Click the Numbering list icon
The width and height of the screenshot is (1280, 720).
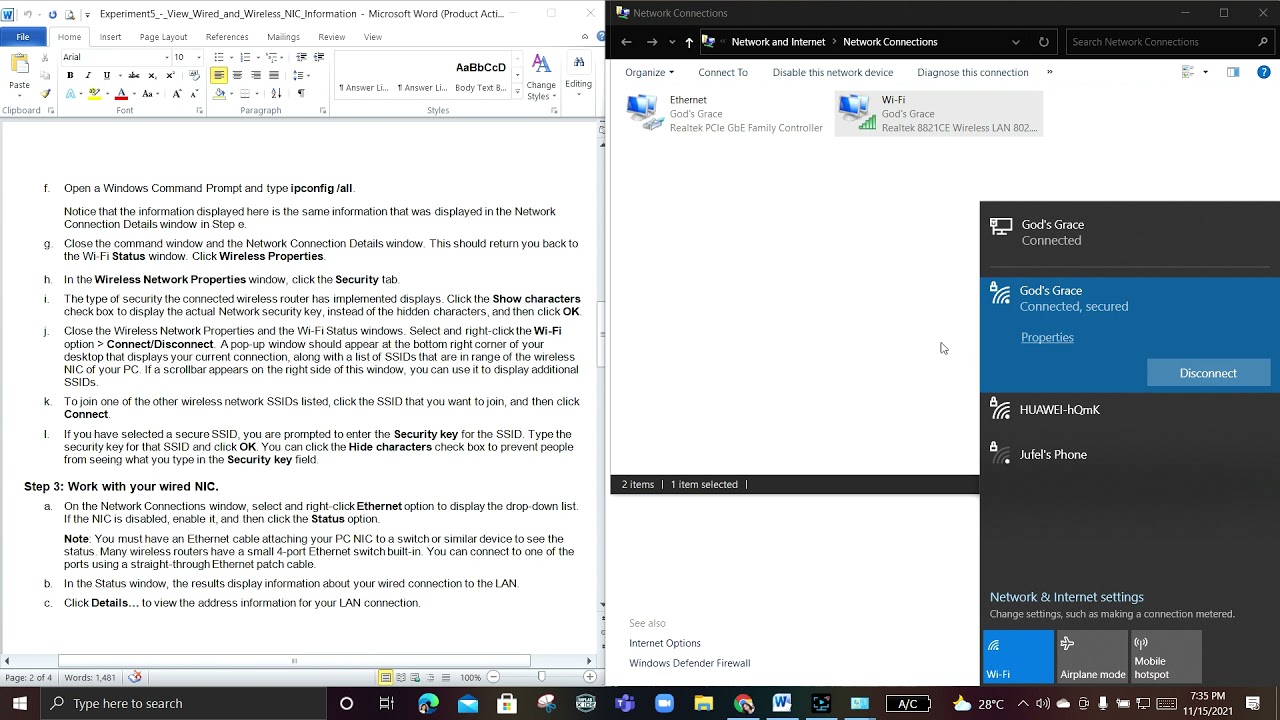pos(245,57)
